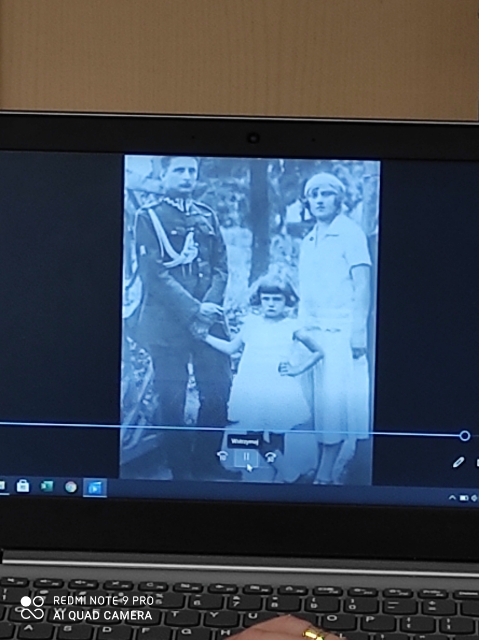The width and height of the screenshot is (479, 640).
Task: Launch Google Chrome from the taskbar
Action: coord(71,487)
